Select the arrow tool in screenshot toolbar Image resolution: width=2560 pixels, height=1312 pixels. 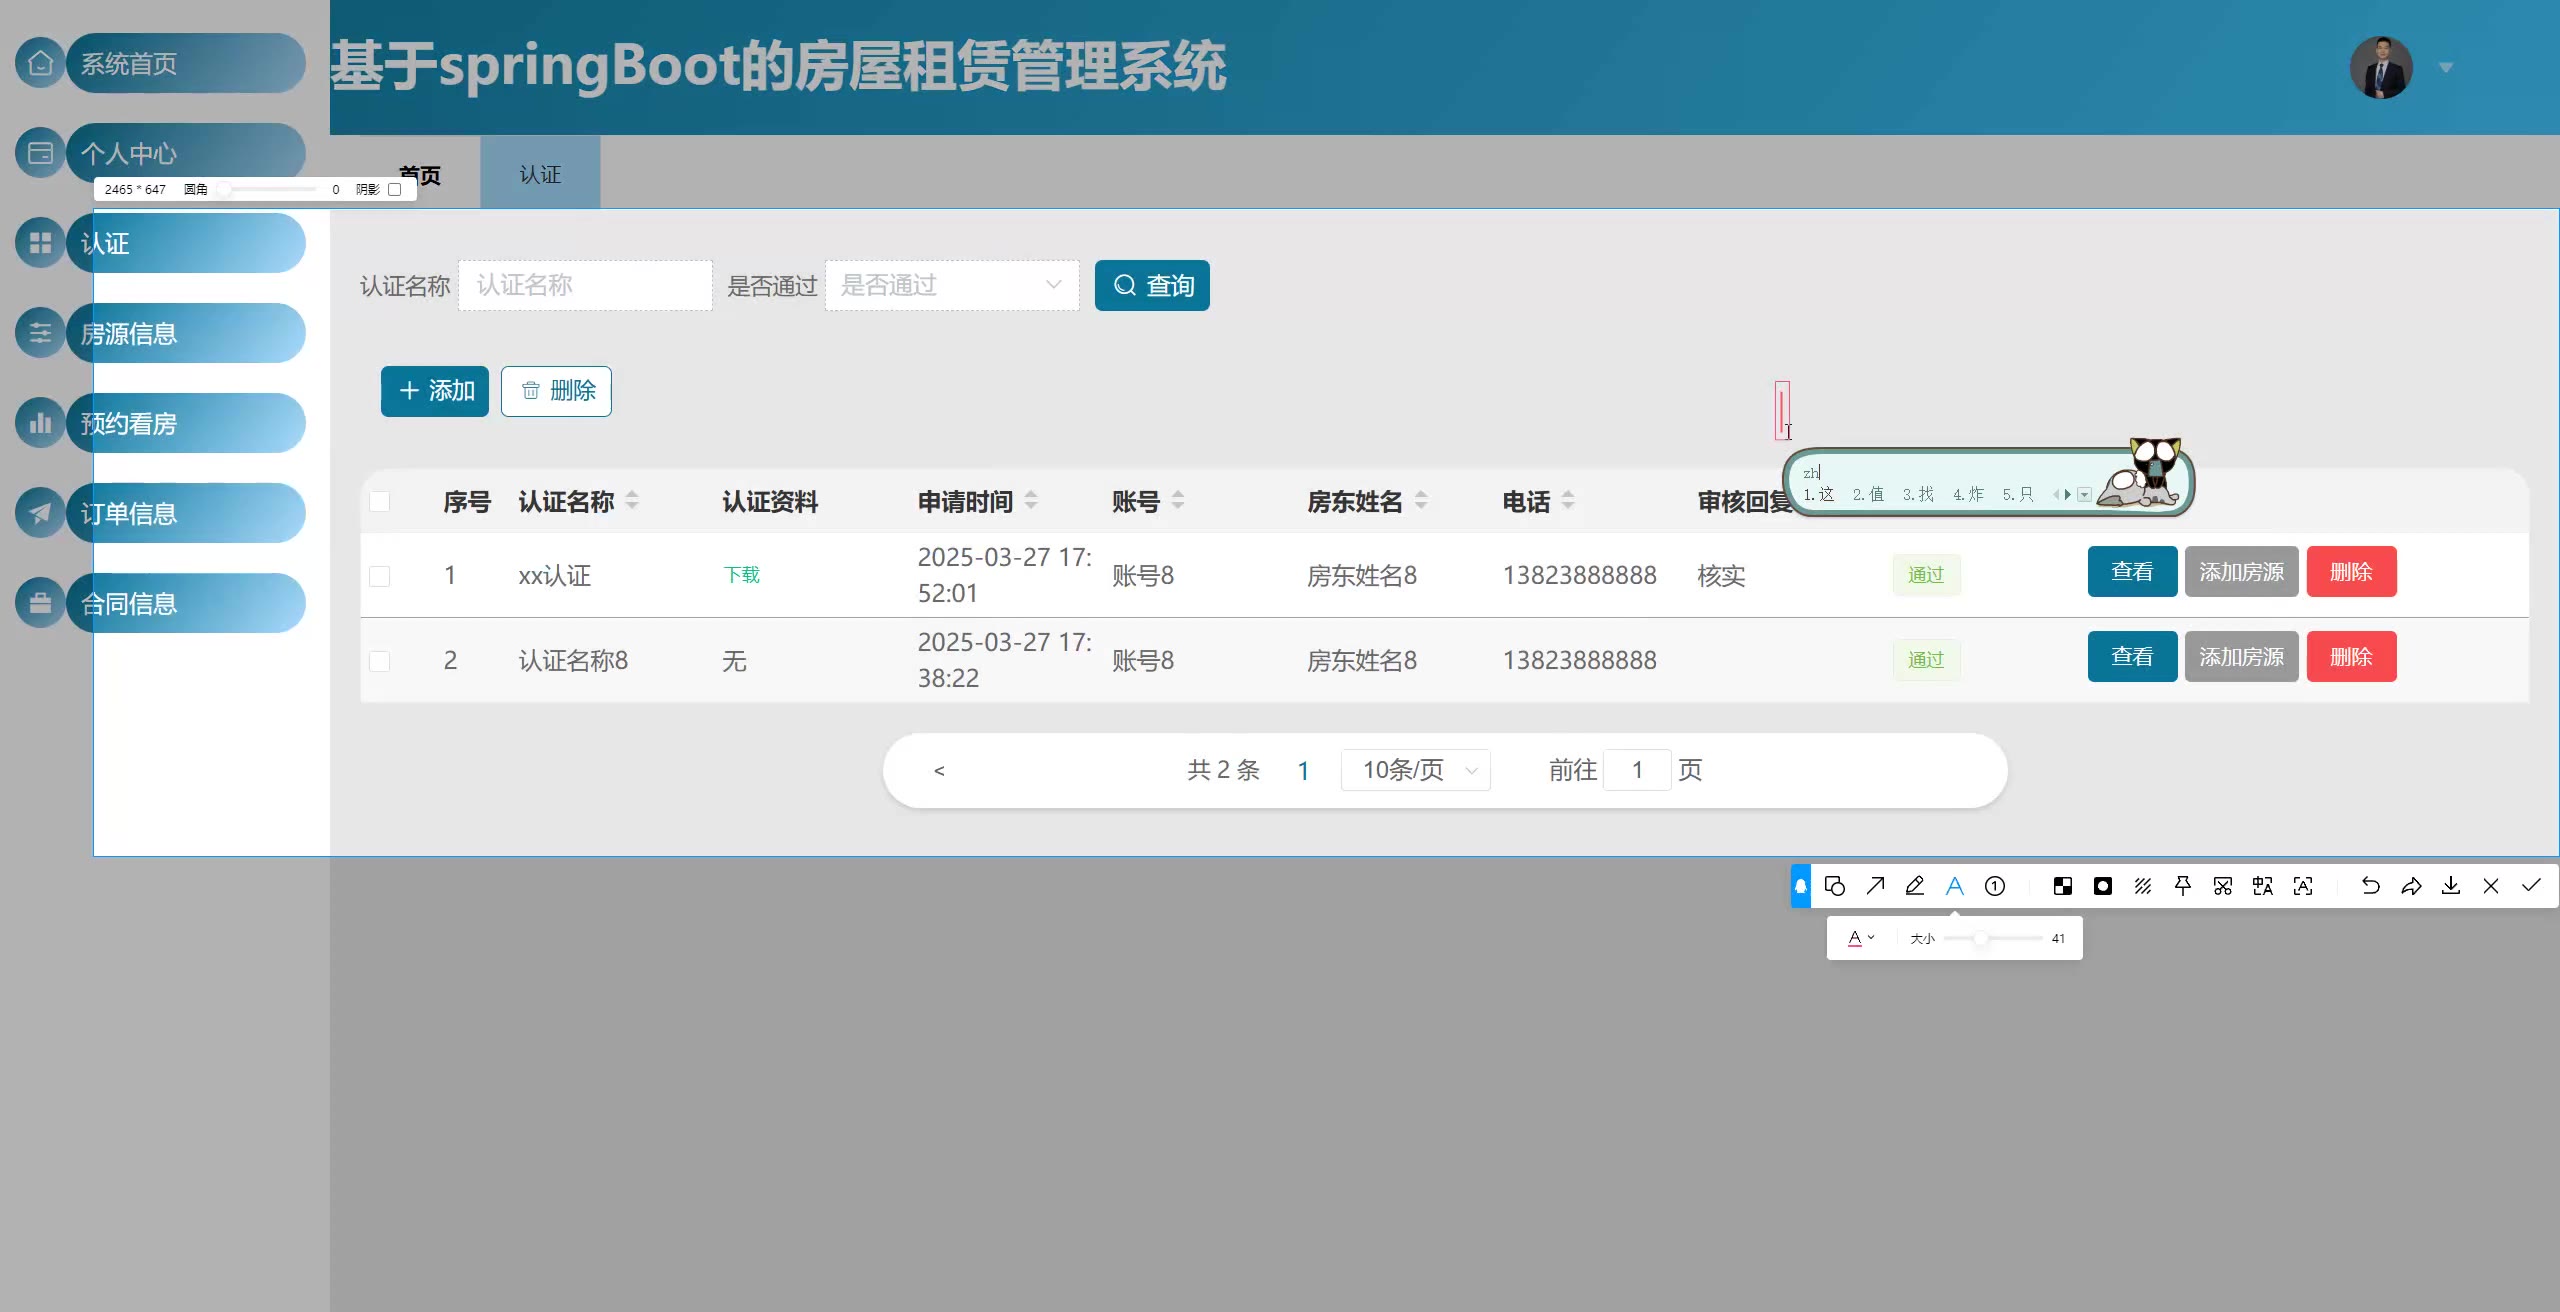coord(1875,886)
